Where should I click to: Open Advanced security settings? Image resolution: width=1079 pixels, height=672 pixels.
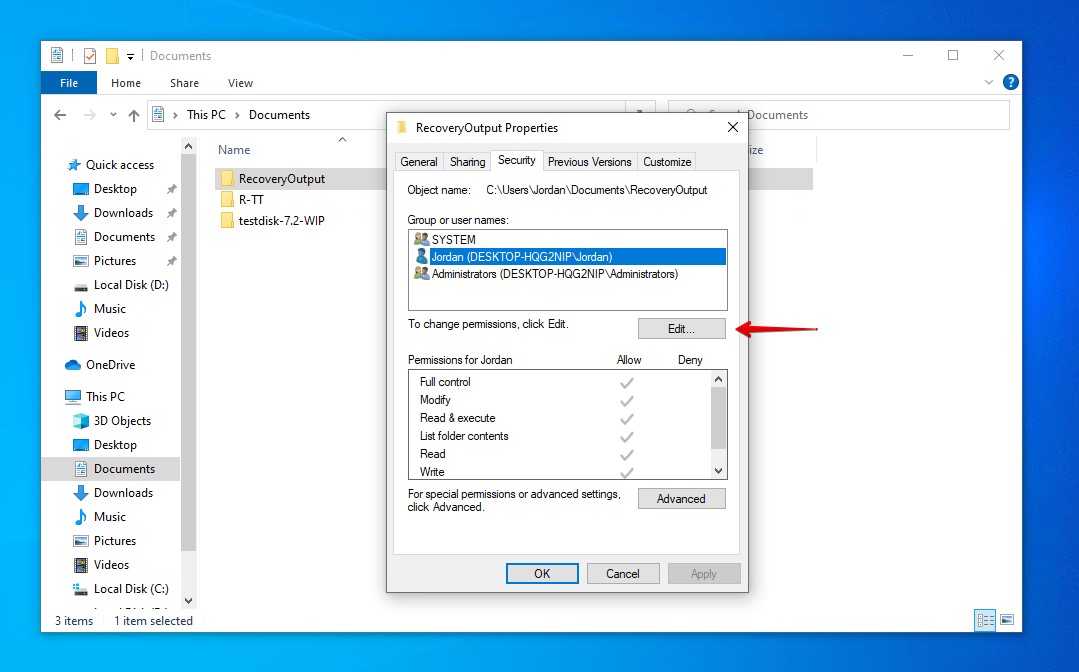(681, 498)
